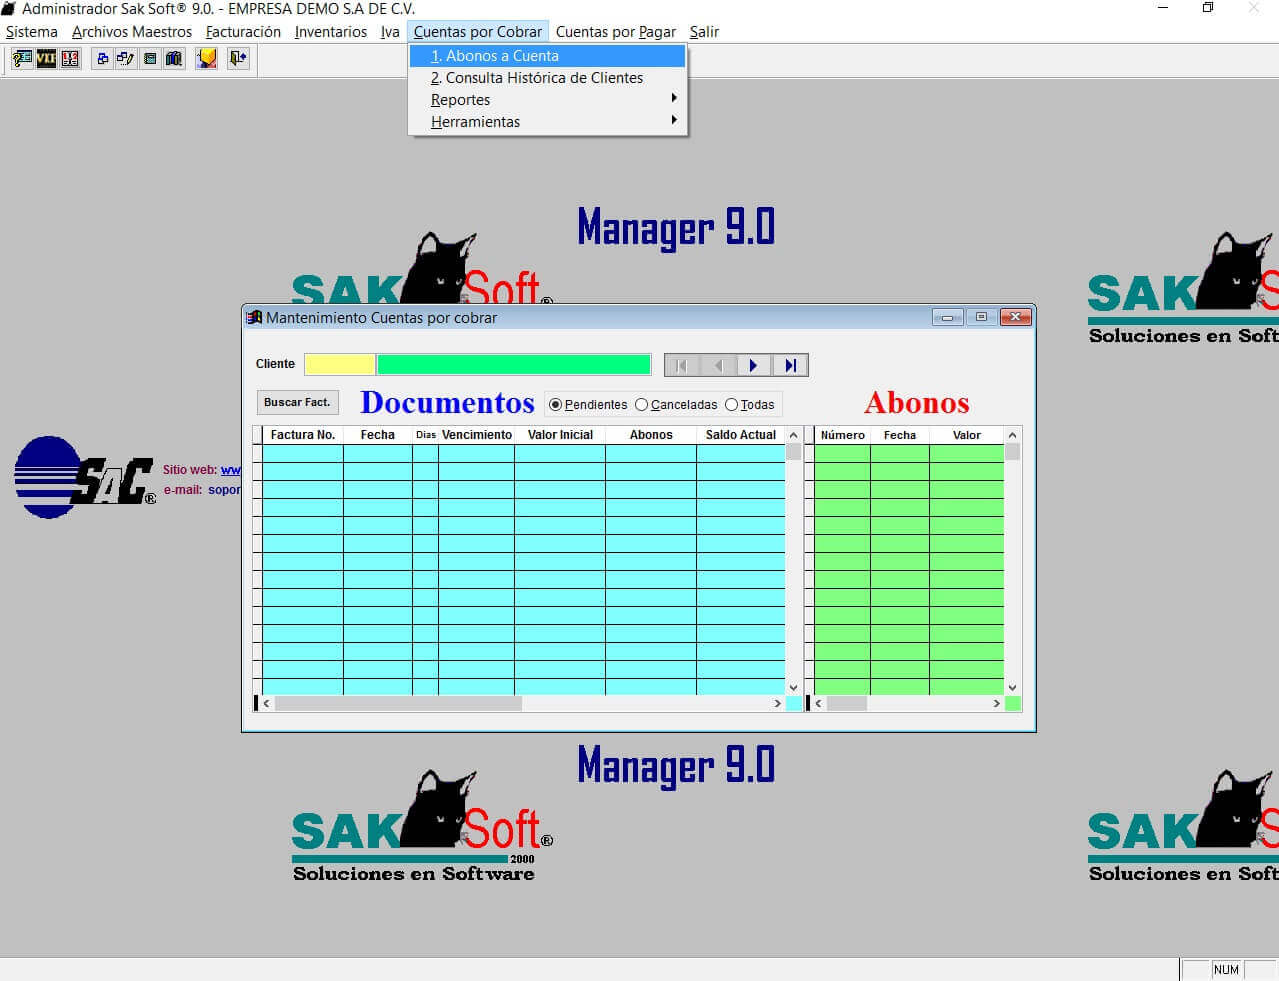The height and width of the screenshot is (981, 1279).
Task: Click the Abonos grid scroll-down arrow
Action: [x=1012, y=687]
